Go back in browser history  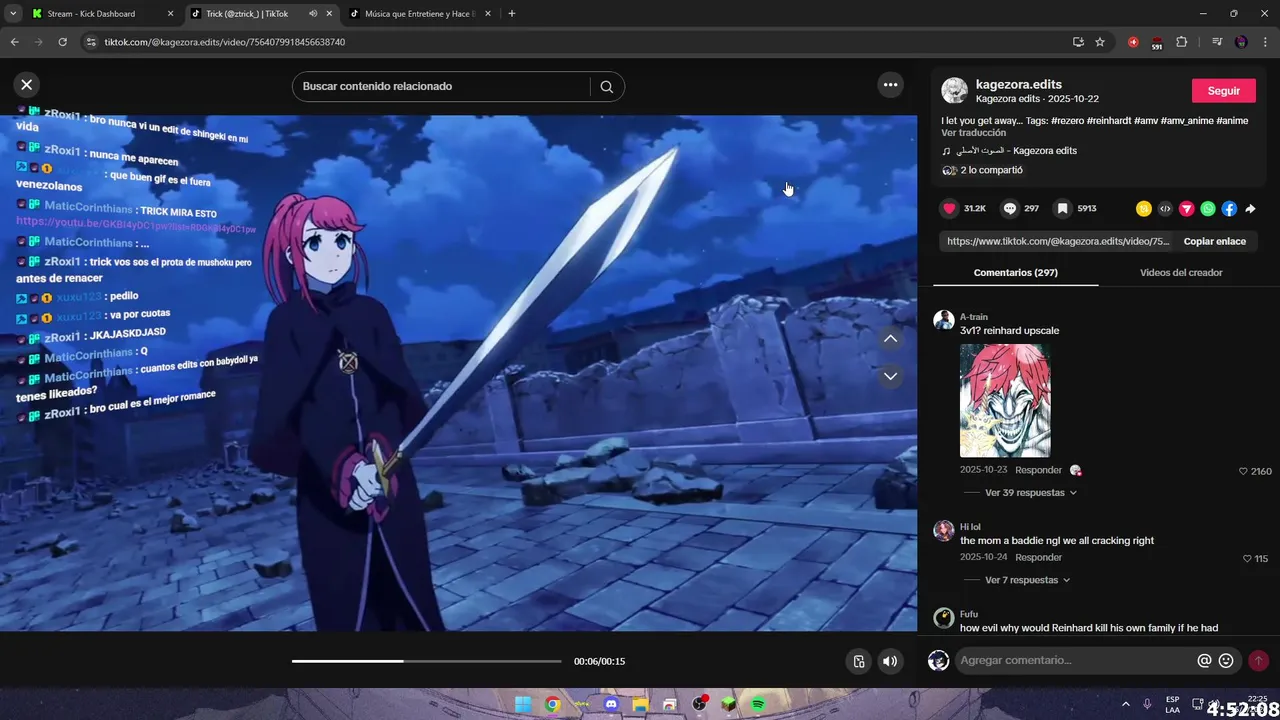(14, 42)
